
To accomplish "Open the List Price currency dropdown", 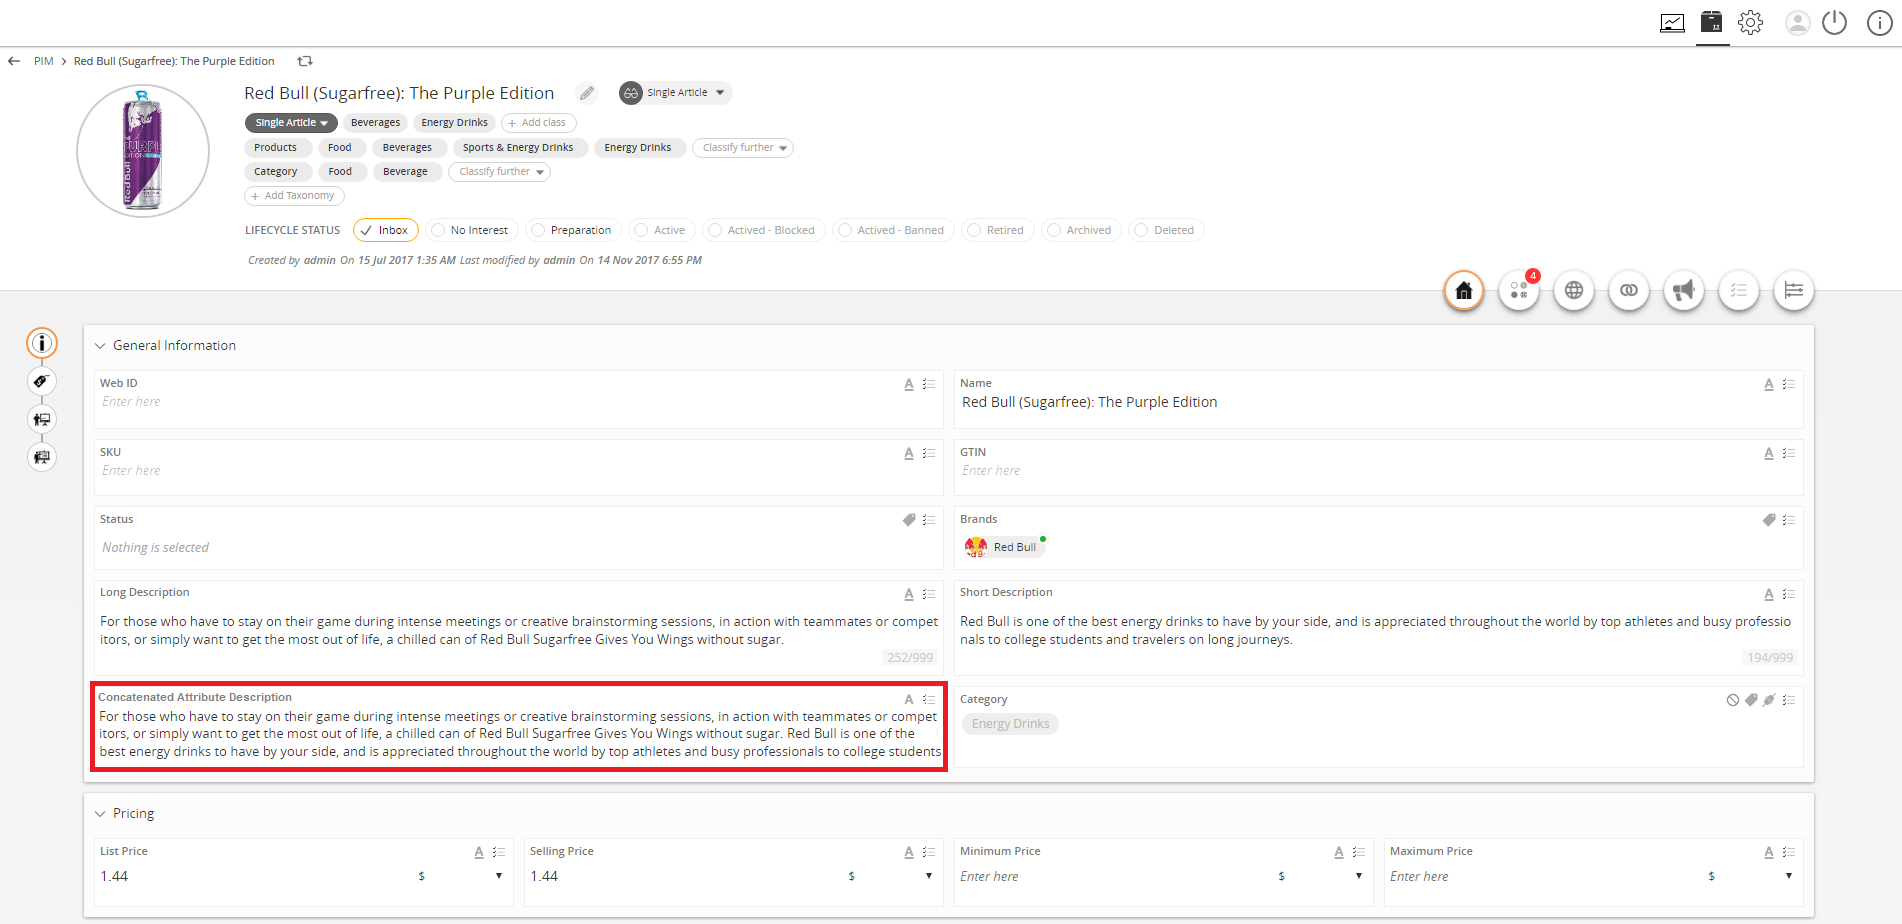I will pos(499,876).
